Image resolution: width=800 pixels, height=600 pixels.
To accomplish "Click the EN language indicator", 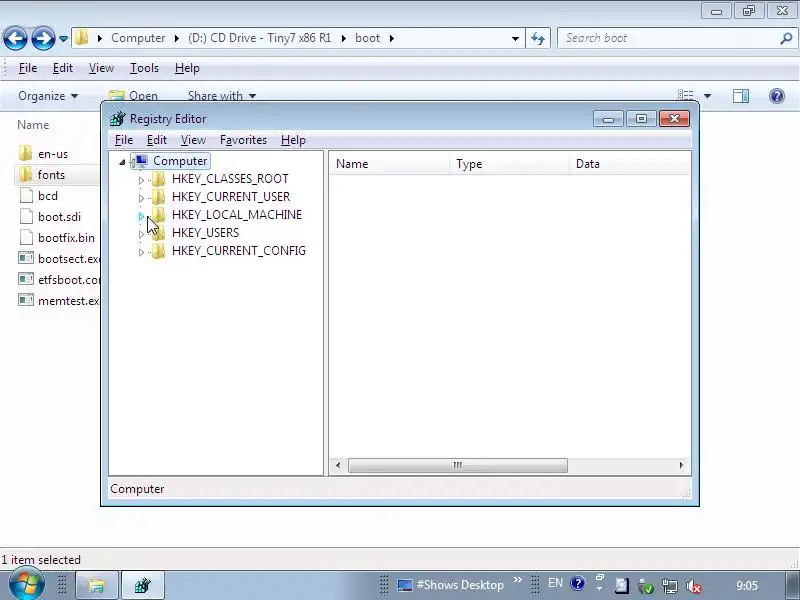I will pos(555,583).
